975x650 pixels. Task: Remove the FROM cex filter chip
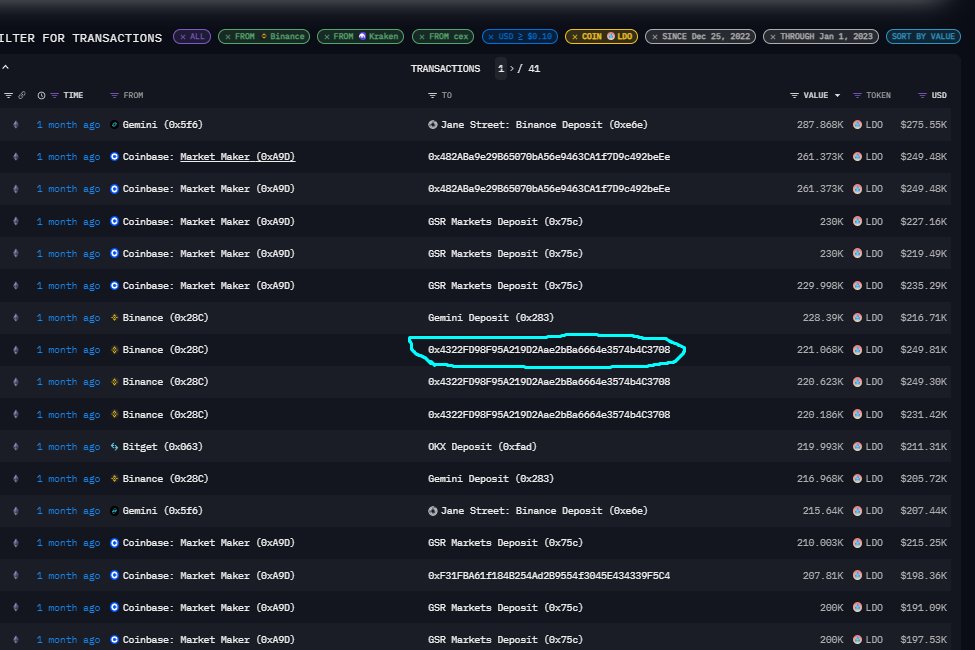tap(422, 37)
